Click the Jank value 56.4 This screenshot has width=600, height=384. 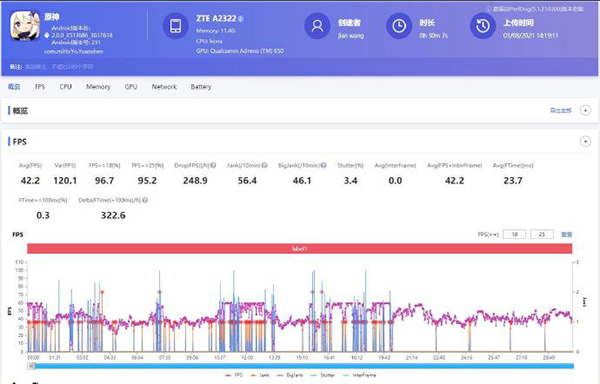(247, 181)
